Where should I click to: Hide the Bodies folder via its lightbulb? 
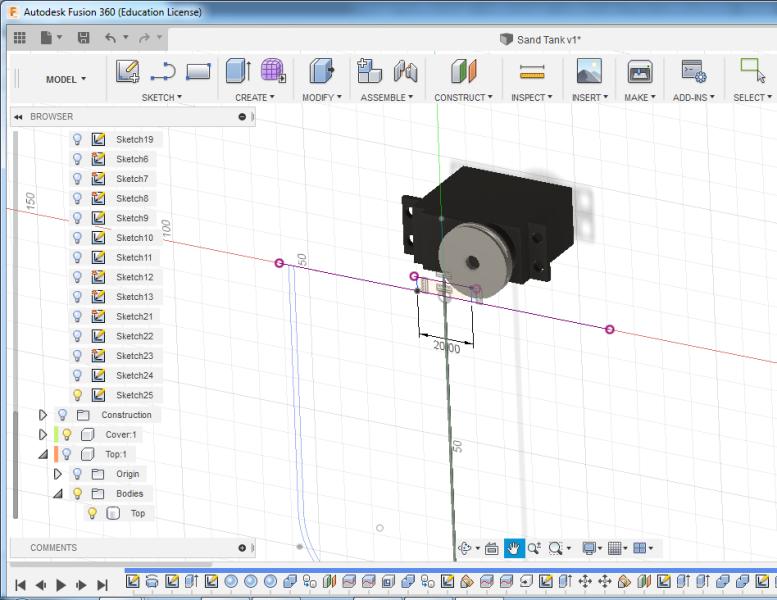click(78, 493)
